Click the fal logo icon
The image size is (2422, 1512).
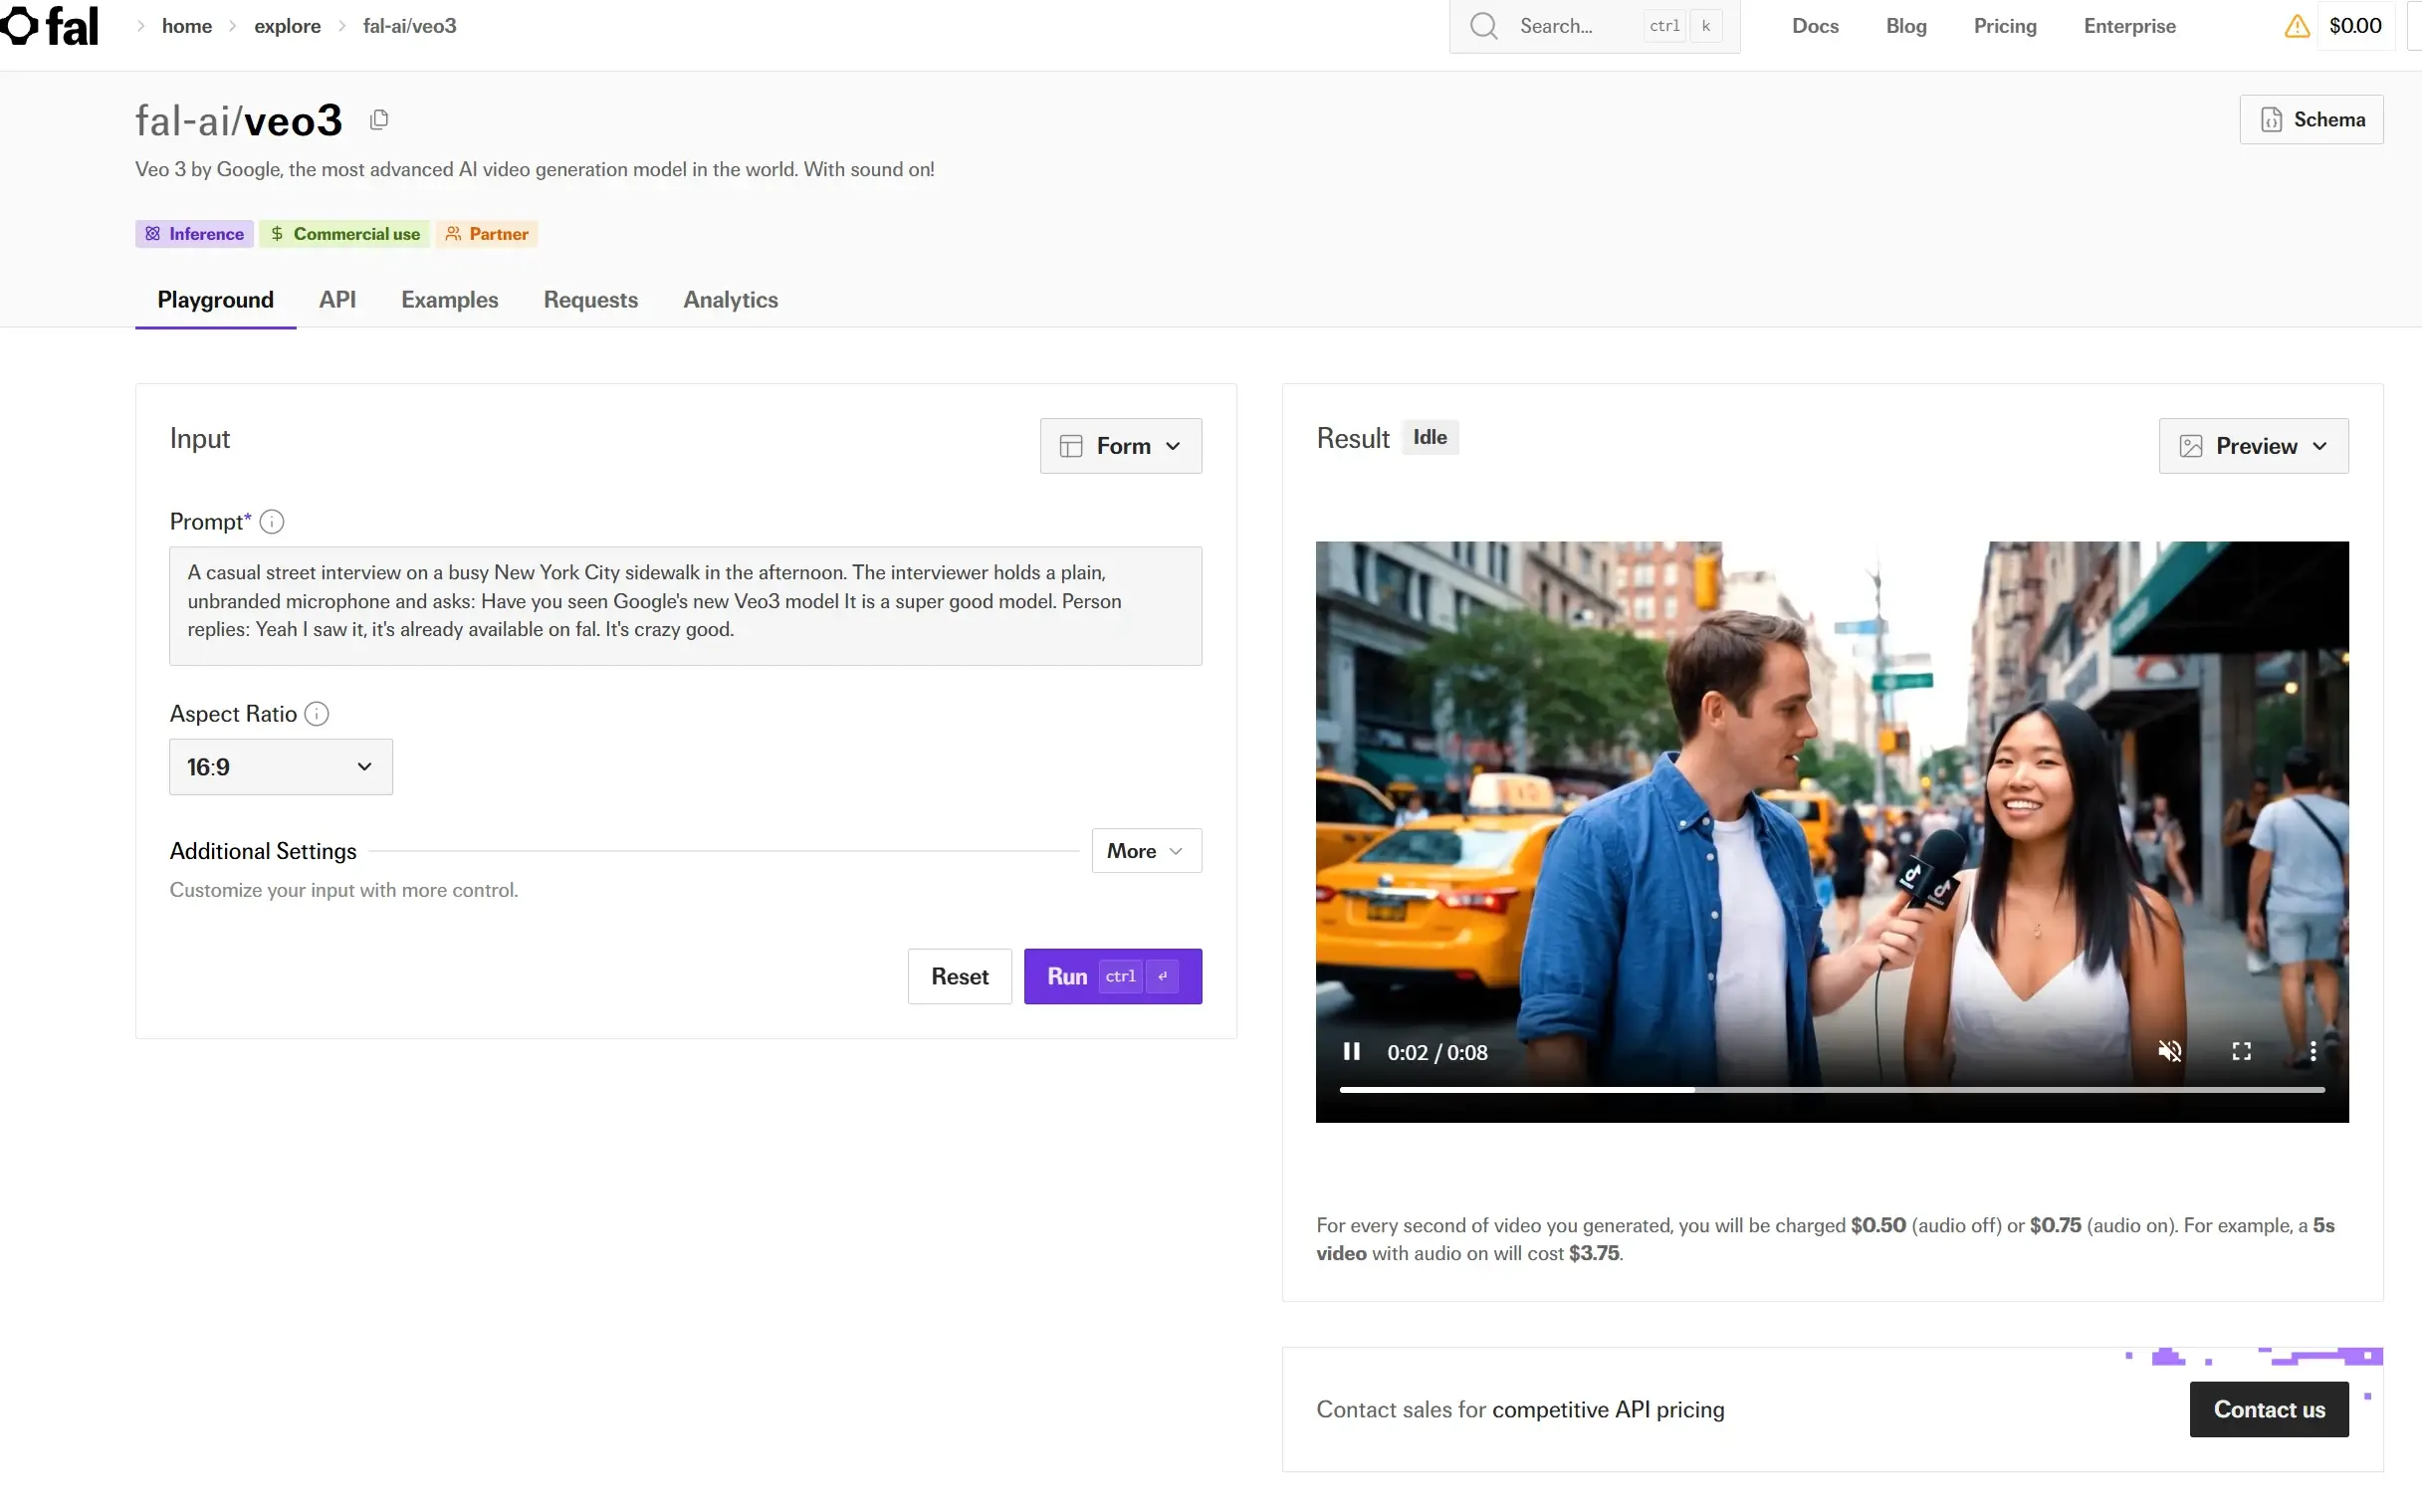(20, 25)
